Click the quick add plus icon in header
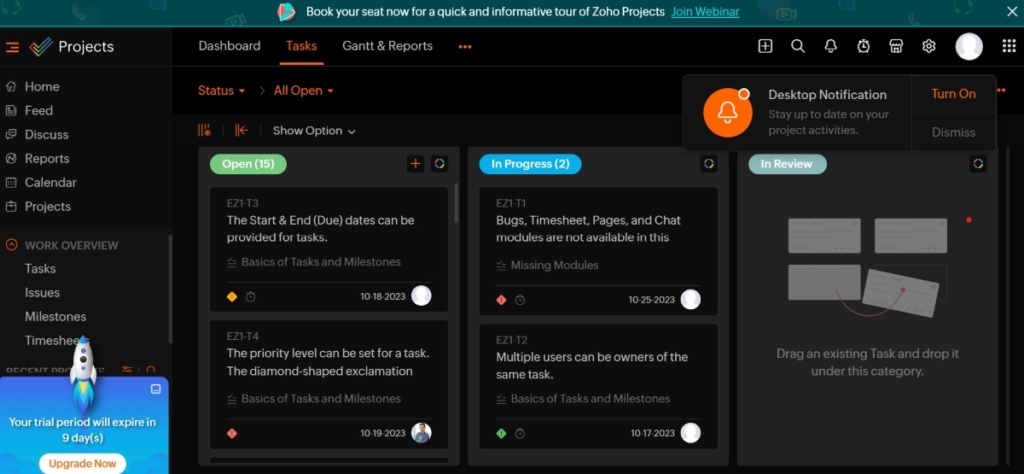This screenshot has height=474, width=1024. [765, 46]
